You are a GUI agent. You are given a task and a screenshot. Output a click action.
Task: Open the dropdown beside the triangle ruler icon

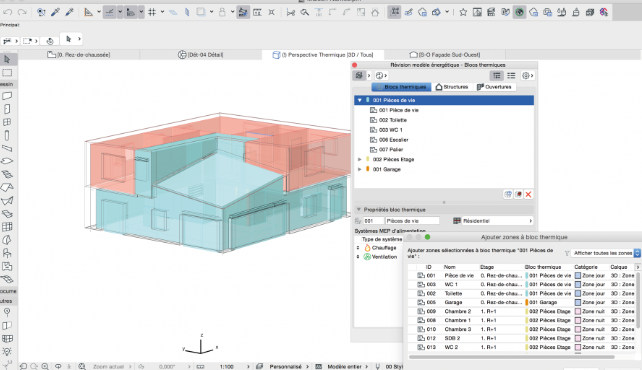tap(99, 12)
